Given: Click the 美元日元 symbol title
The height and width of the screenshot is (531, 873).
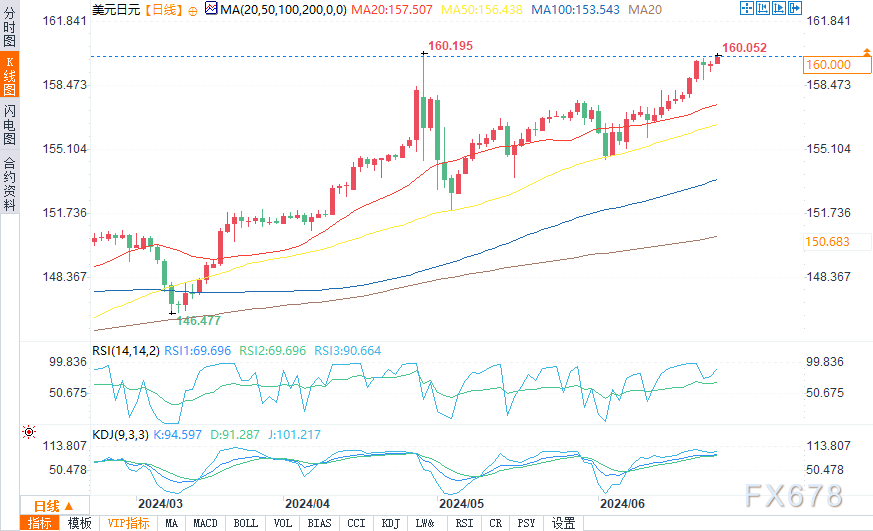Looking at the screenshot, I should tap(116, 9).
